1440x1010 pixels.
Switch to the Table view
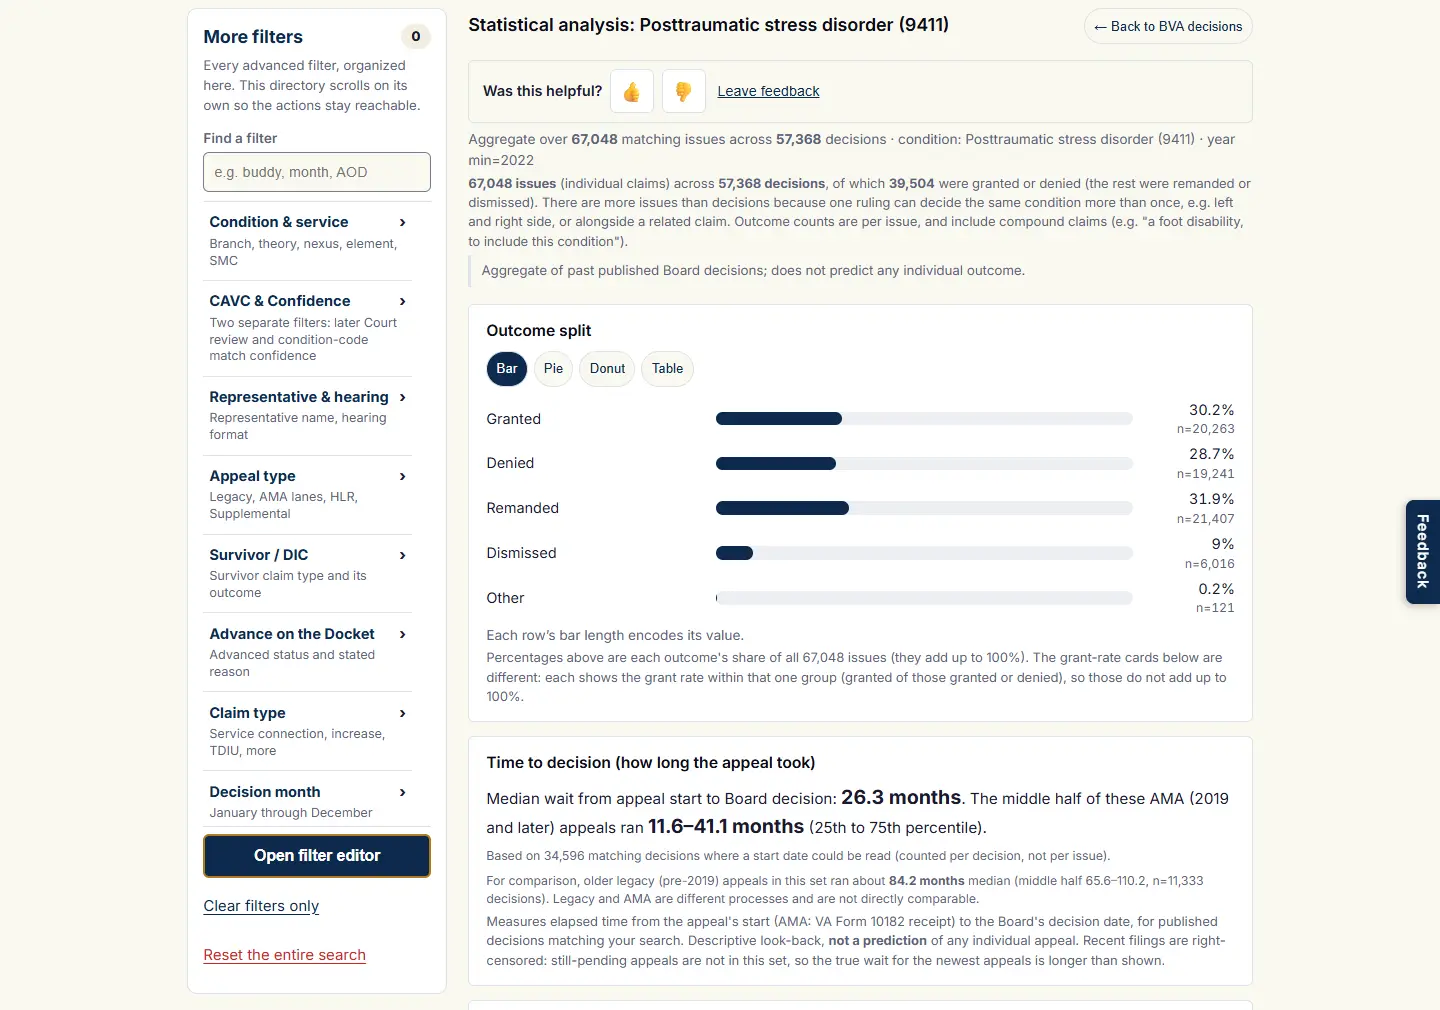coord(667,369)
